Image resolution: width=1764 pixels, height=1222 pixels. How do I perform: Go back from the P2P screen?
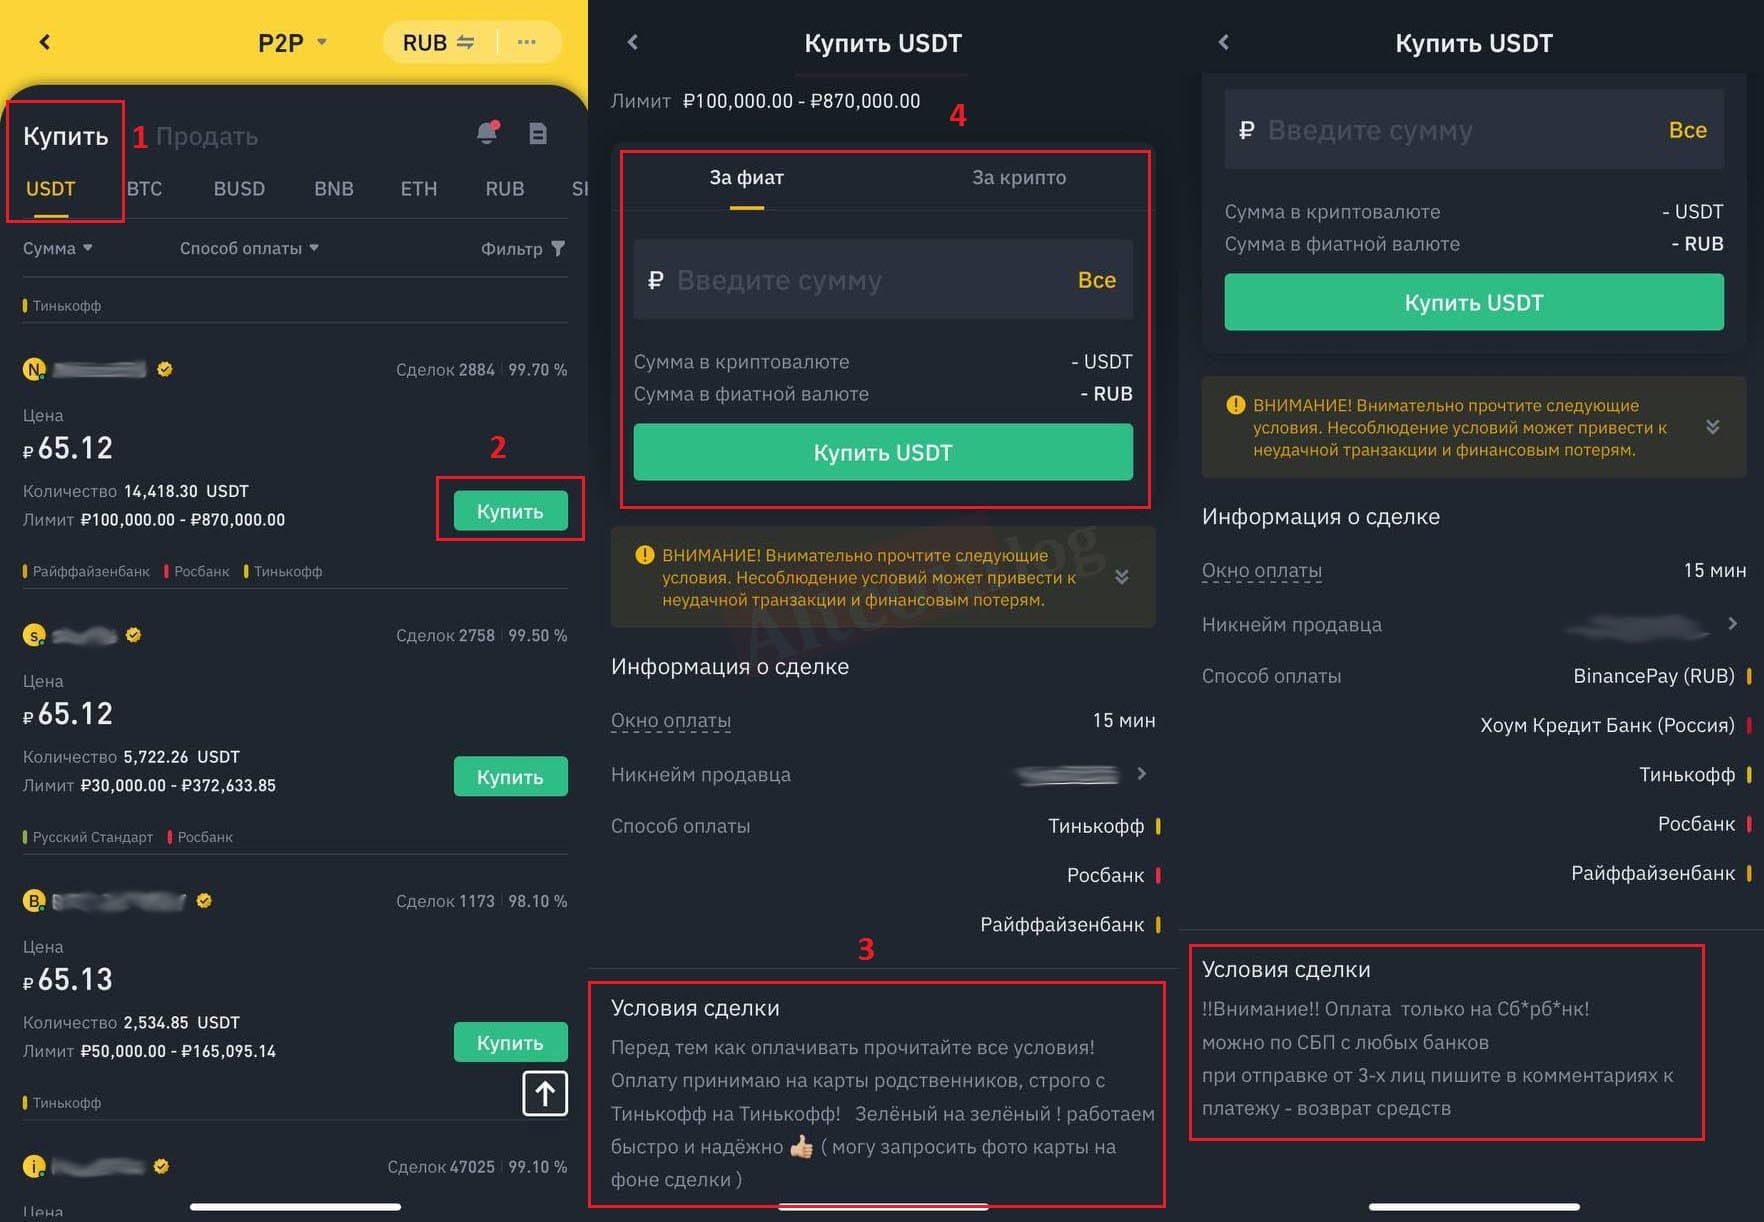click(44, 42)
